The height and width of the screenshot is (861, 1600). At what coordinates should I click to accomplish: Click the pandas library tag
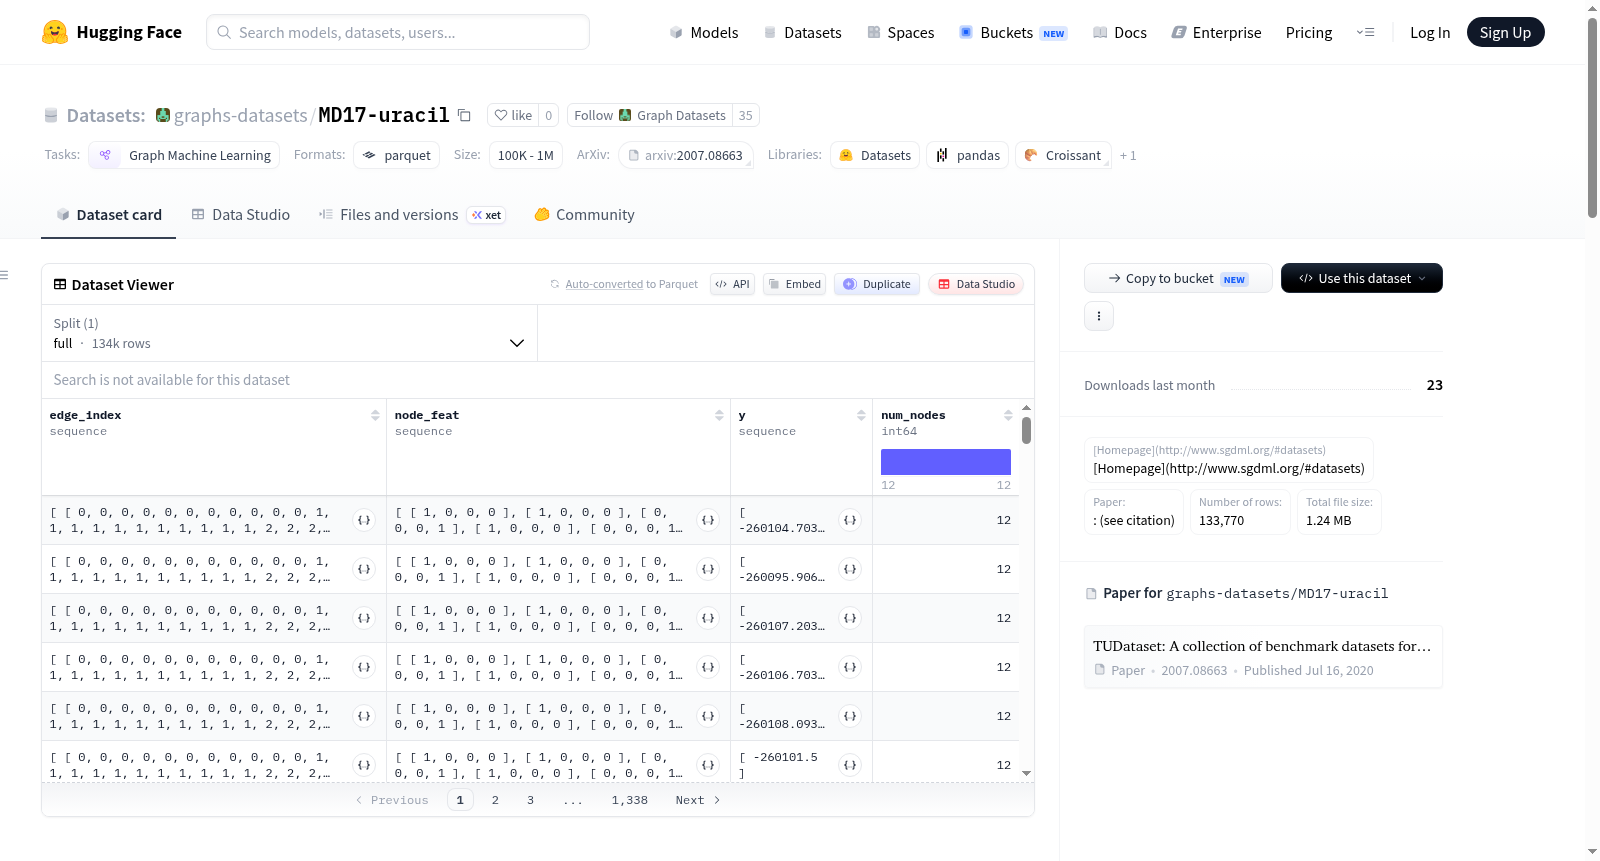[967, 155]
